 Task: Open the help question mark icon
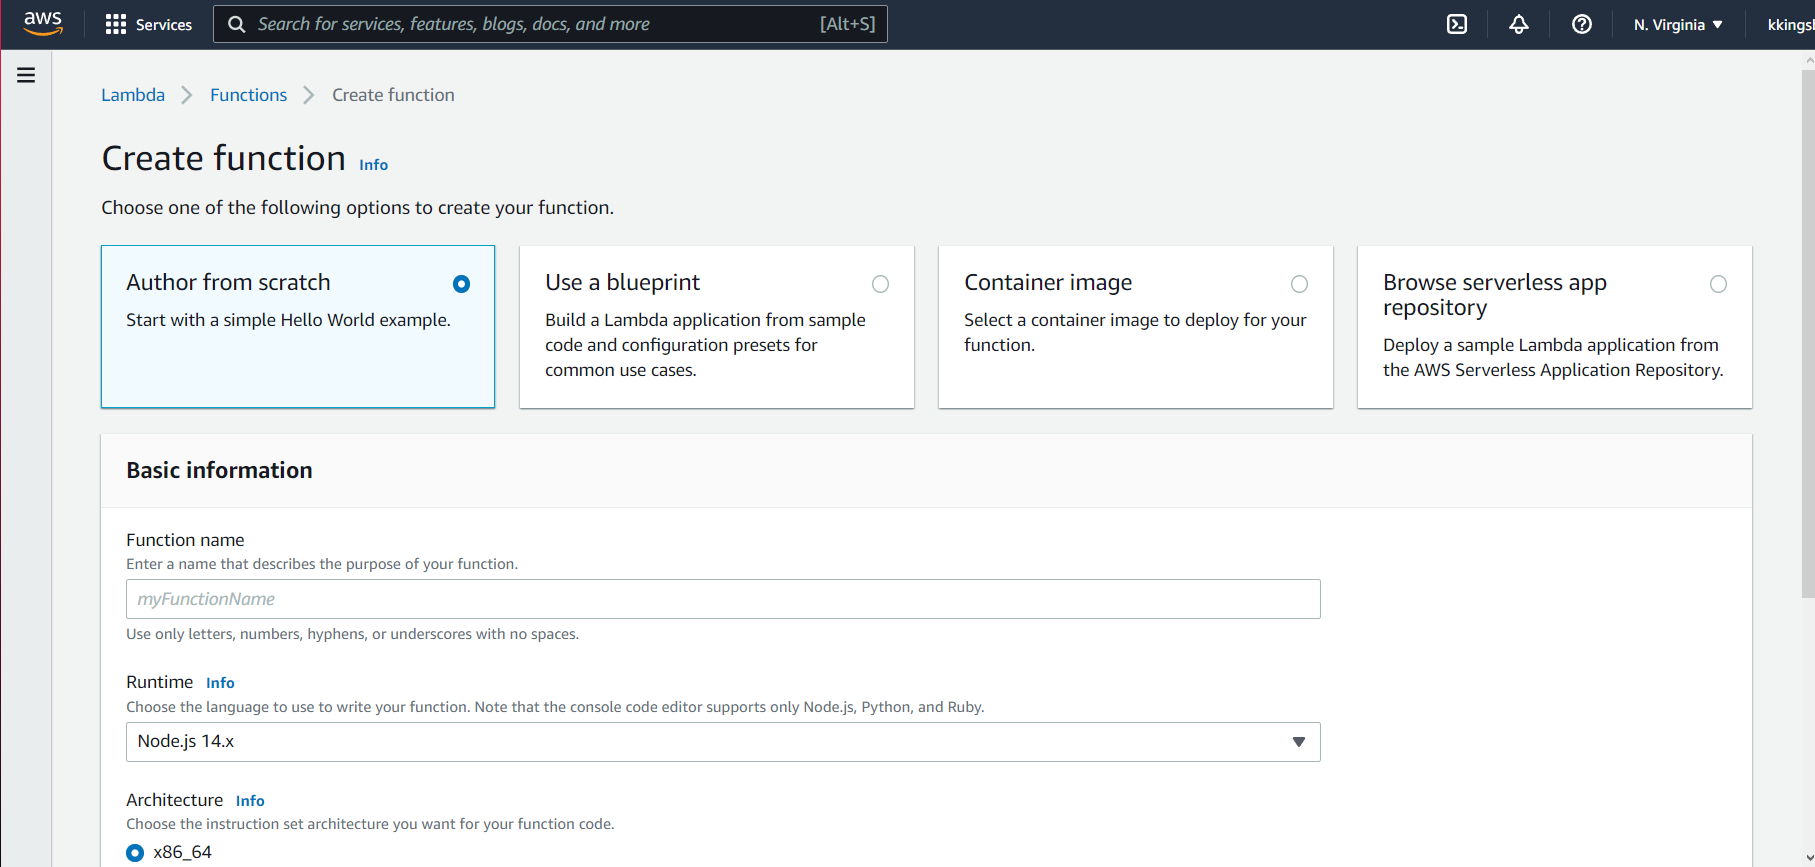pyautogui.click(x=1581, y=24)
